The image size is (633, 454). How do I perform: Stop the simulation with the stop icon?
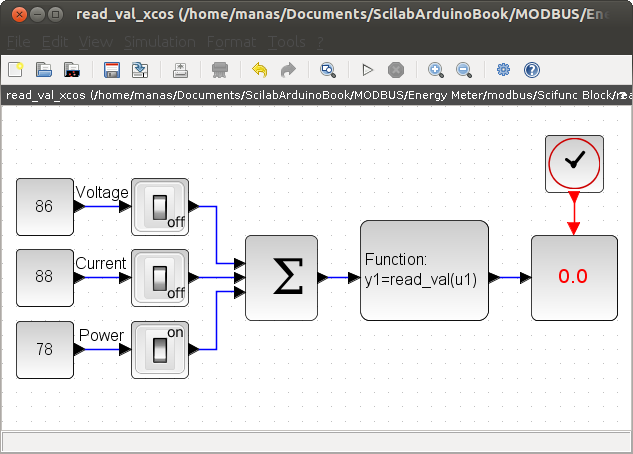(x=396, y=70)
